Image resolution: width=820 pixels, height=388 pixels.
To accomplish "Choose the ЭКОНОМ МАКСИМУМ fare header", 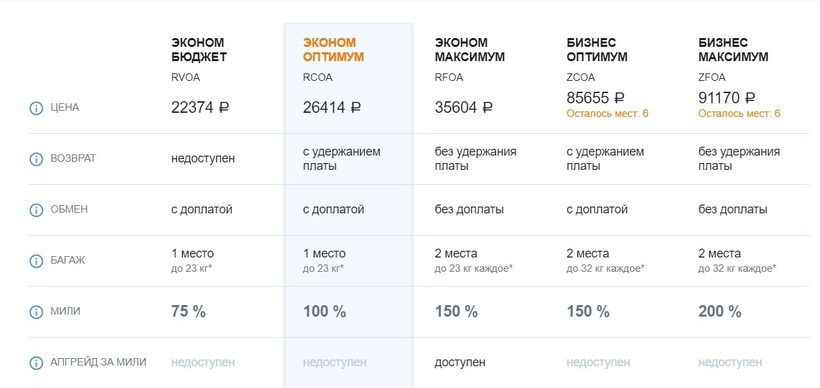I will pos(470,50).
